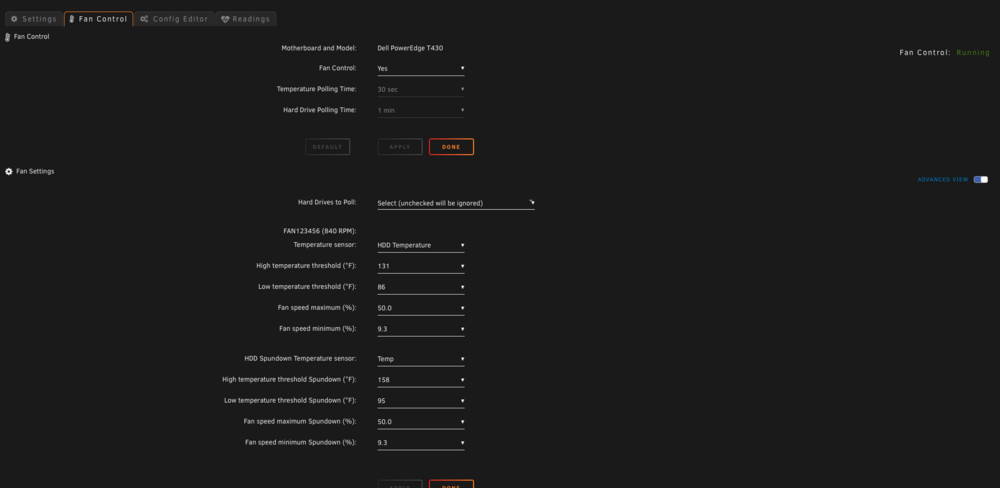Click the Motherboard and Model label
Screen dimensions: 1000x488
click(319, 48)
